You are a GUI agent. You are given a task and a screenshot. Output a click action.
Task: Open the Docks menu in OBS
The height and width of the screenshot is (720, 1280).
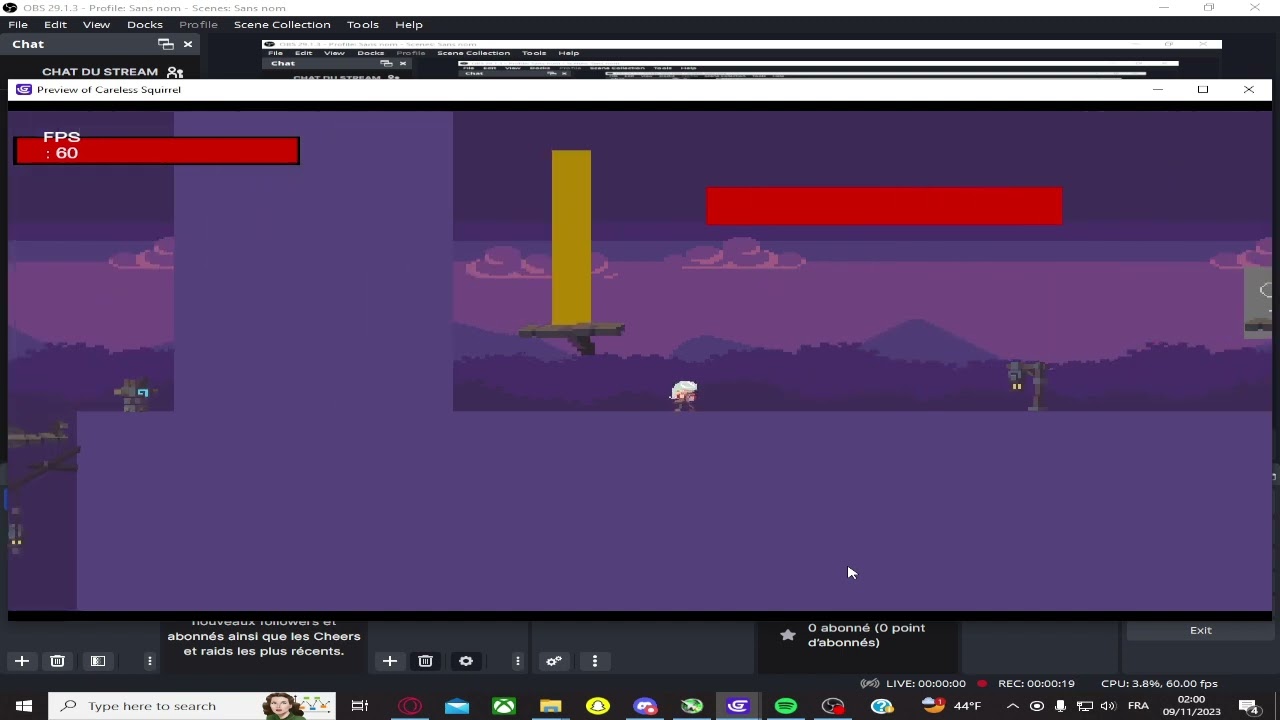pos(145,24)
